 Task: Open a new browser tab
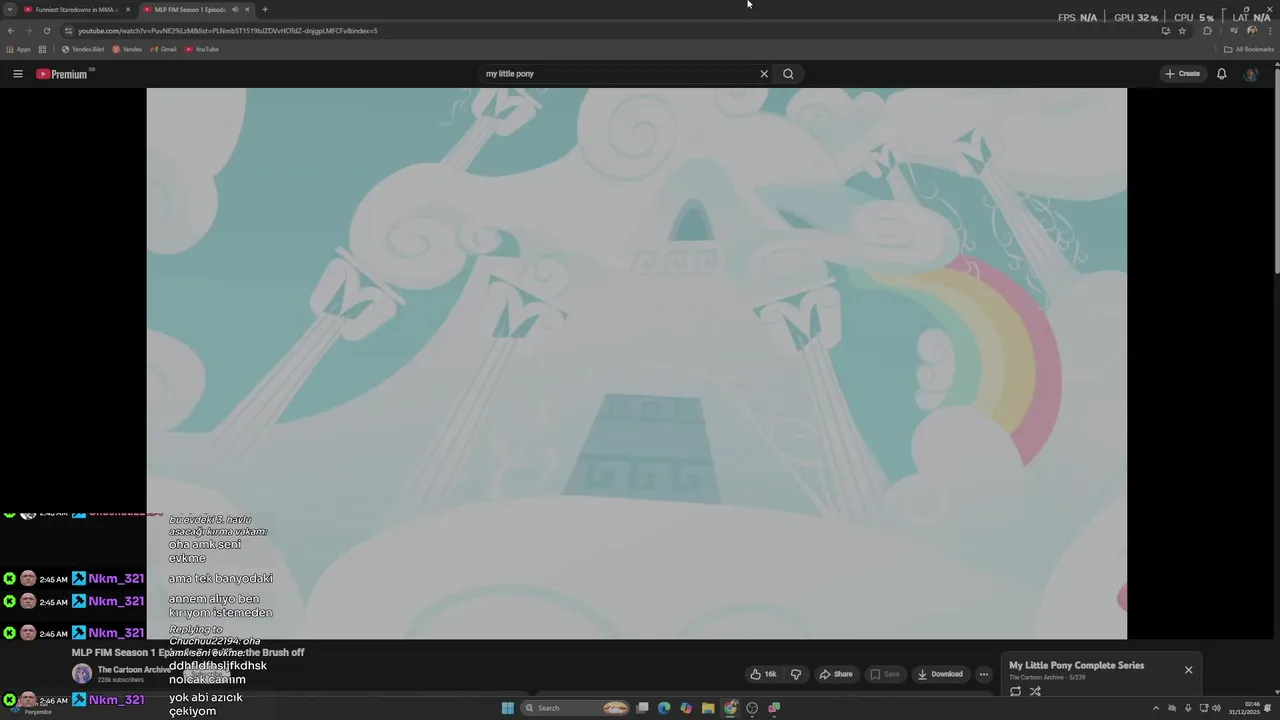pos(265,10)
